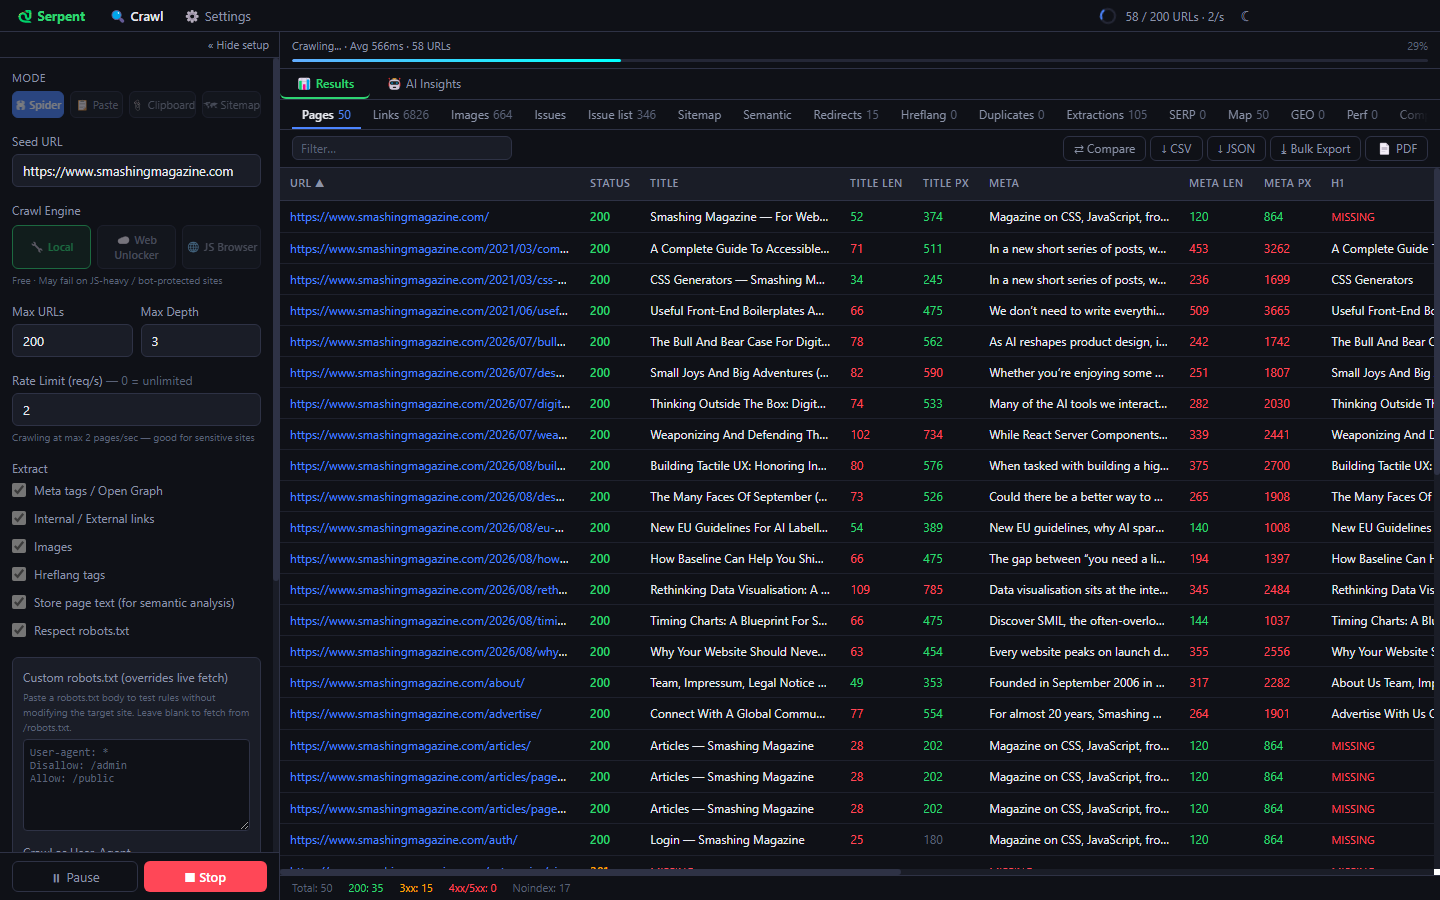Toggle Respect robots.txt checkbox
The image size is (1440, 900).
pos(19,630)
